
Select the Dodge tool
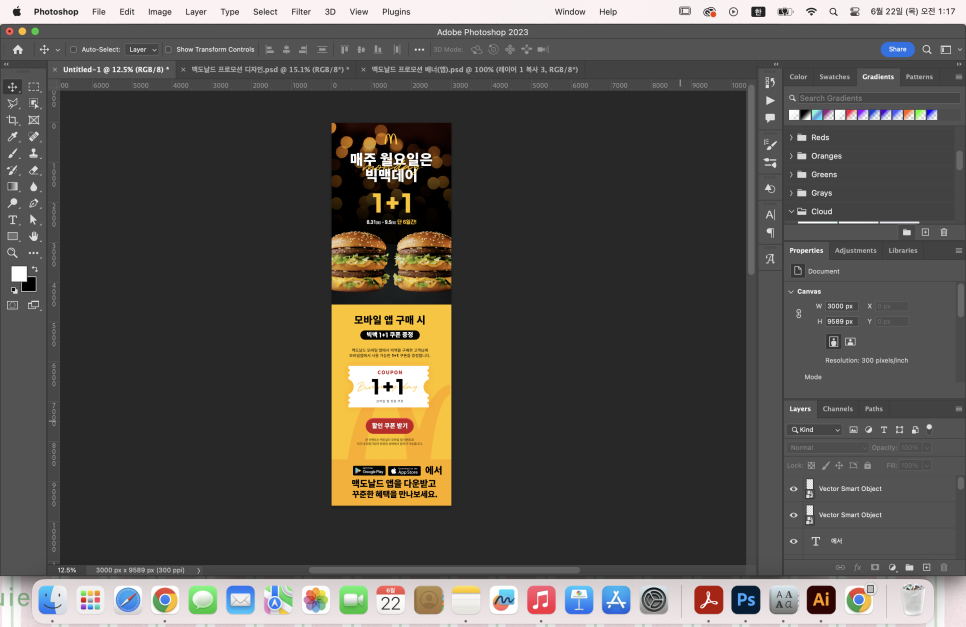pyautogui.click(x=12, y=203)
